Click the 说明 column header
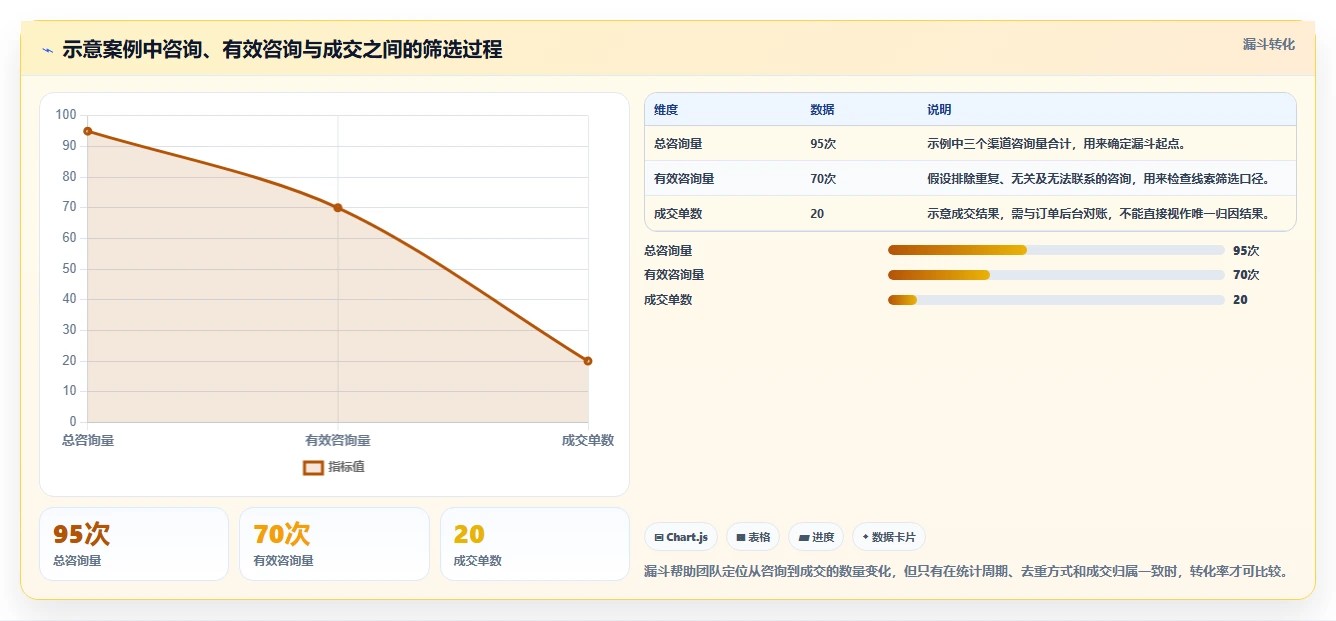The image size is (1336, 621). (x=939, y=110)
